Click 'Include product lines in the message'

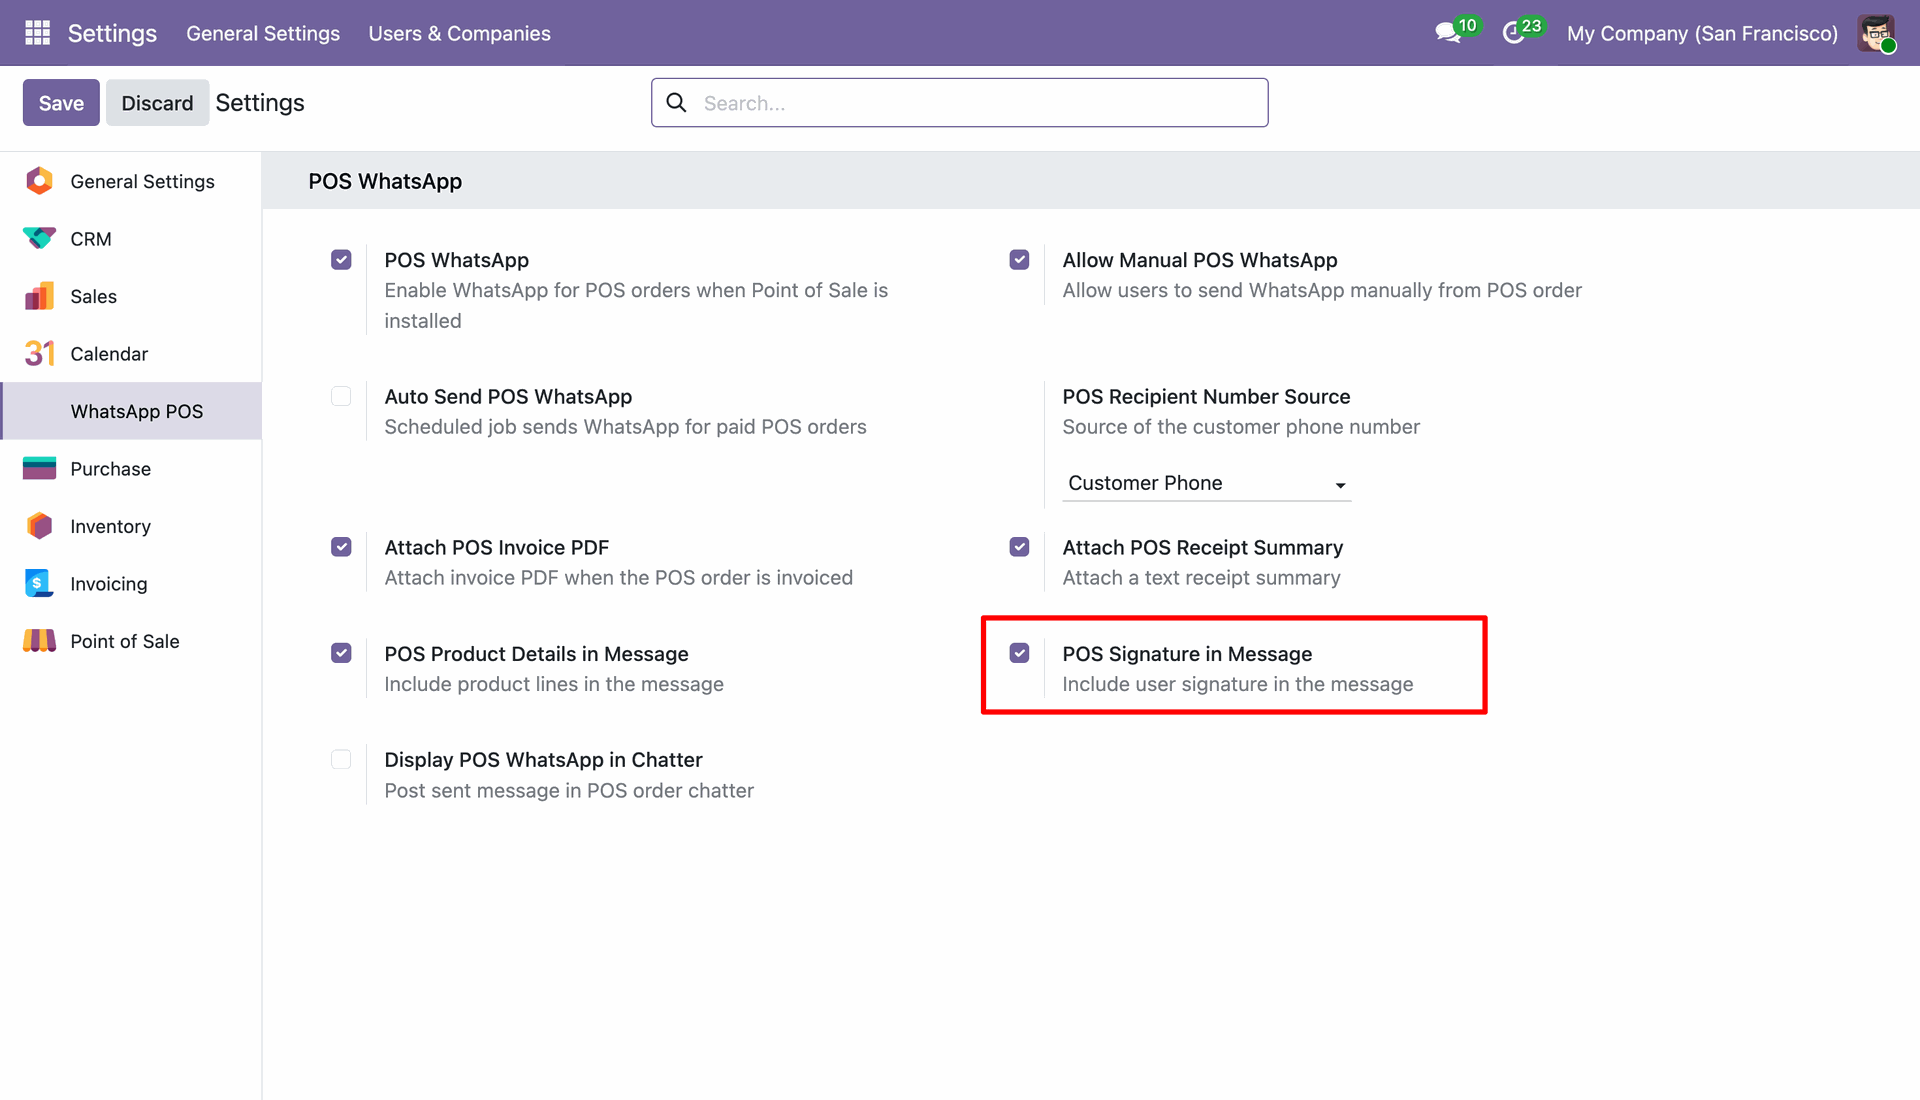554,684
